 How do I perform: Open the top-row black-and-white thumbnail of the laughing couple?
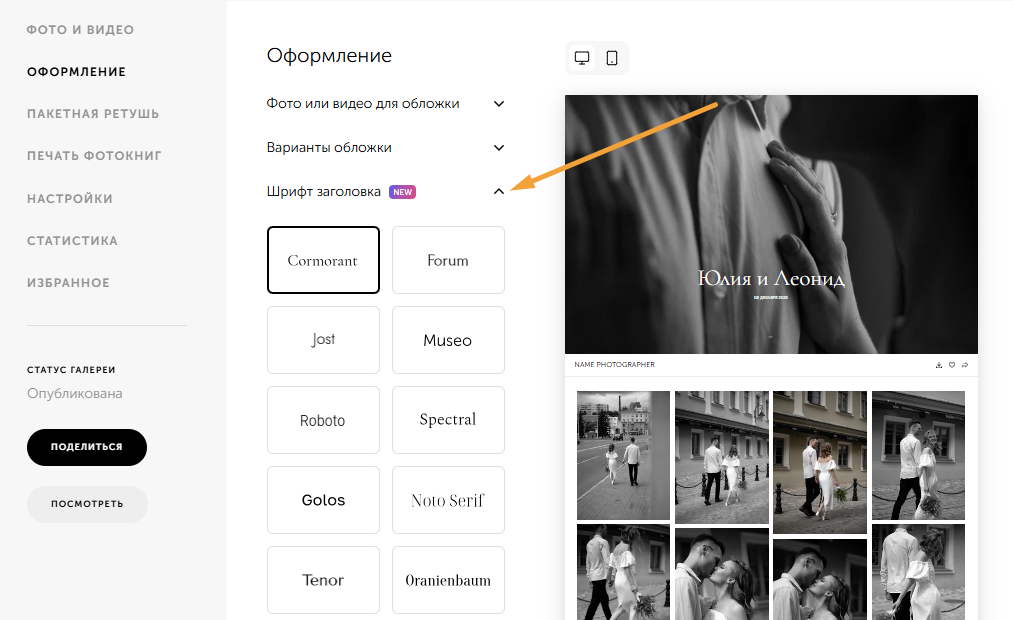918,455
